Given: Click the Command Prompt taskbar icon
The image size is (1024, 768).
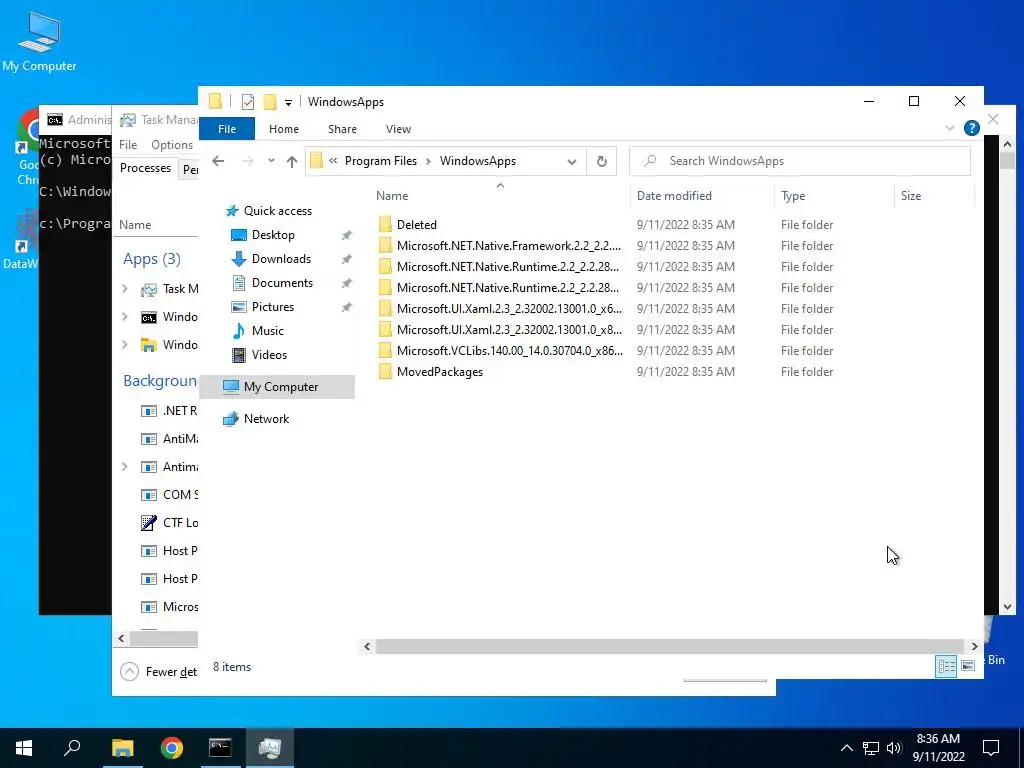Looking at the screenshot, I should [x=220, y=748].
